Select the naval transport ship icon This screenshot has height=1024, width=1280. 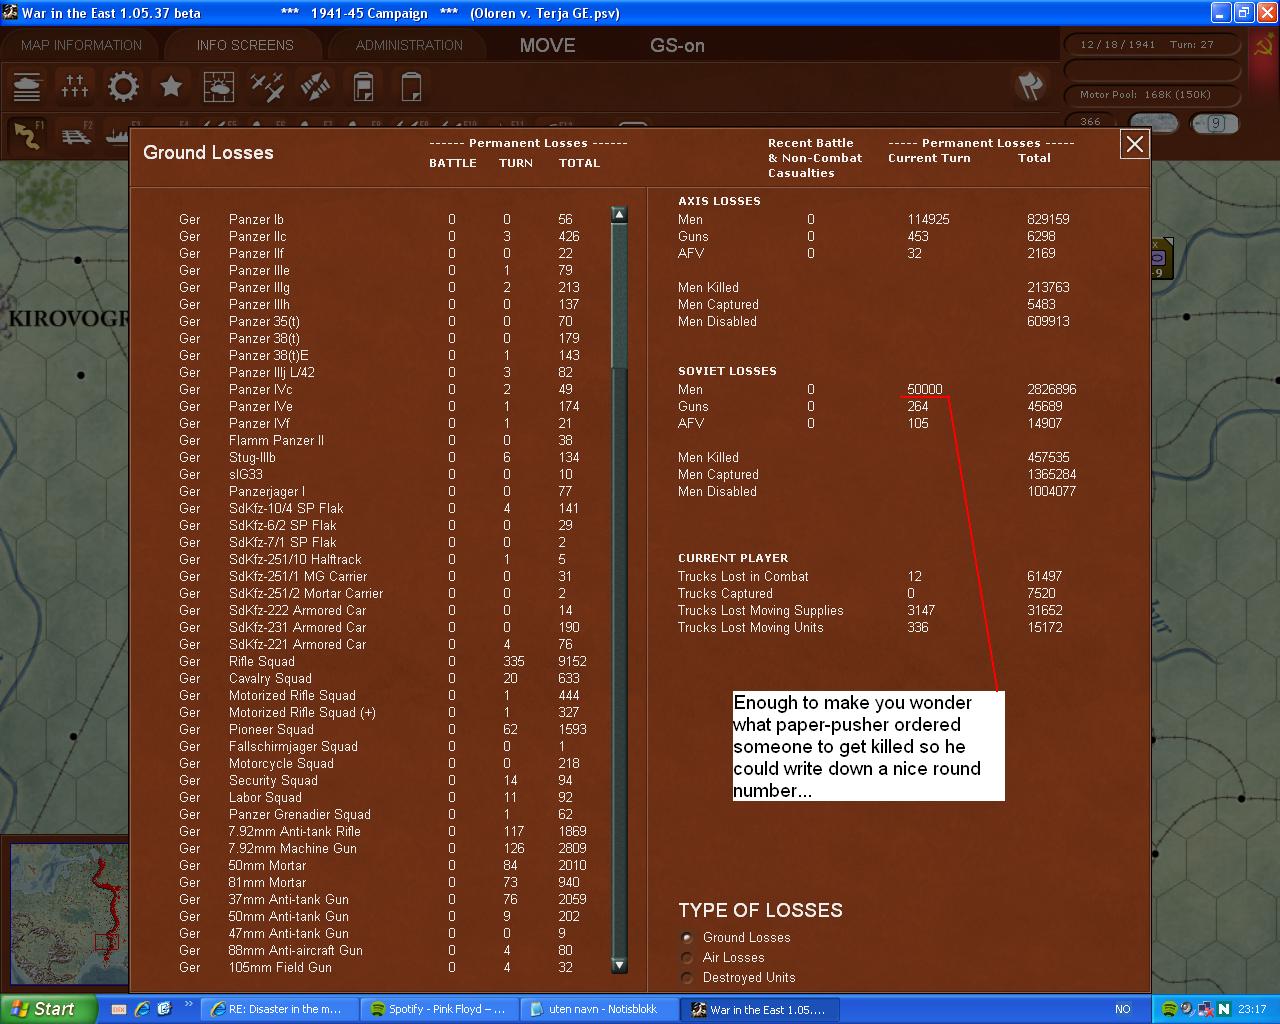(116, 135)
